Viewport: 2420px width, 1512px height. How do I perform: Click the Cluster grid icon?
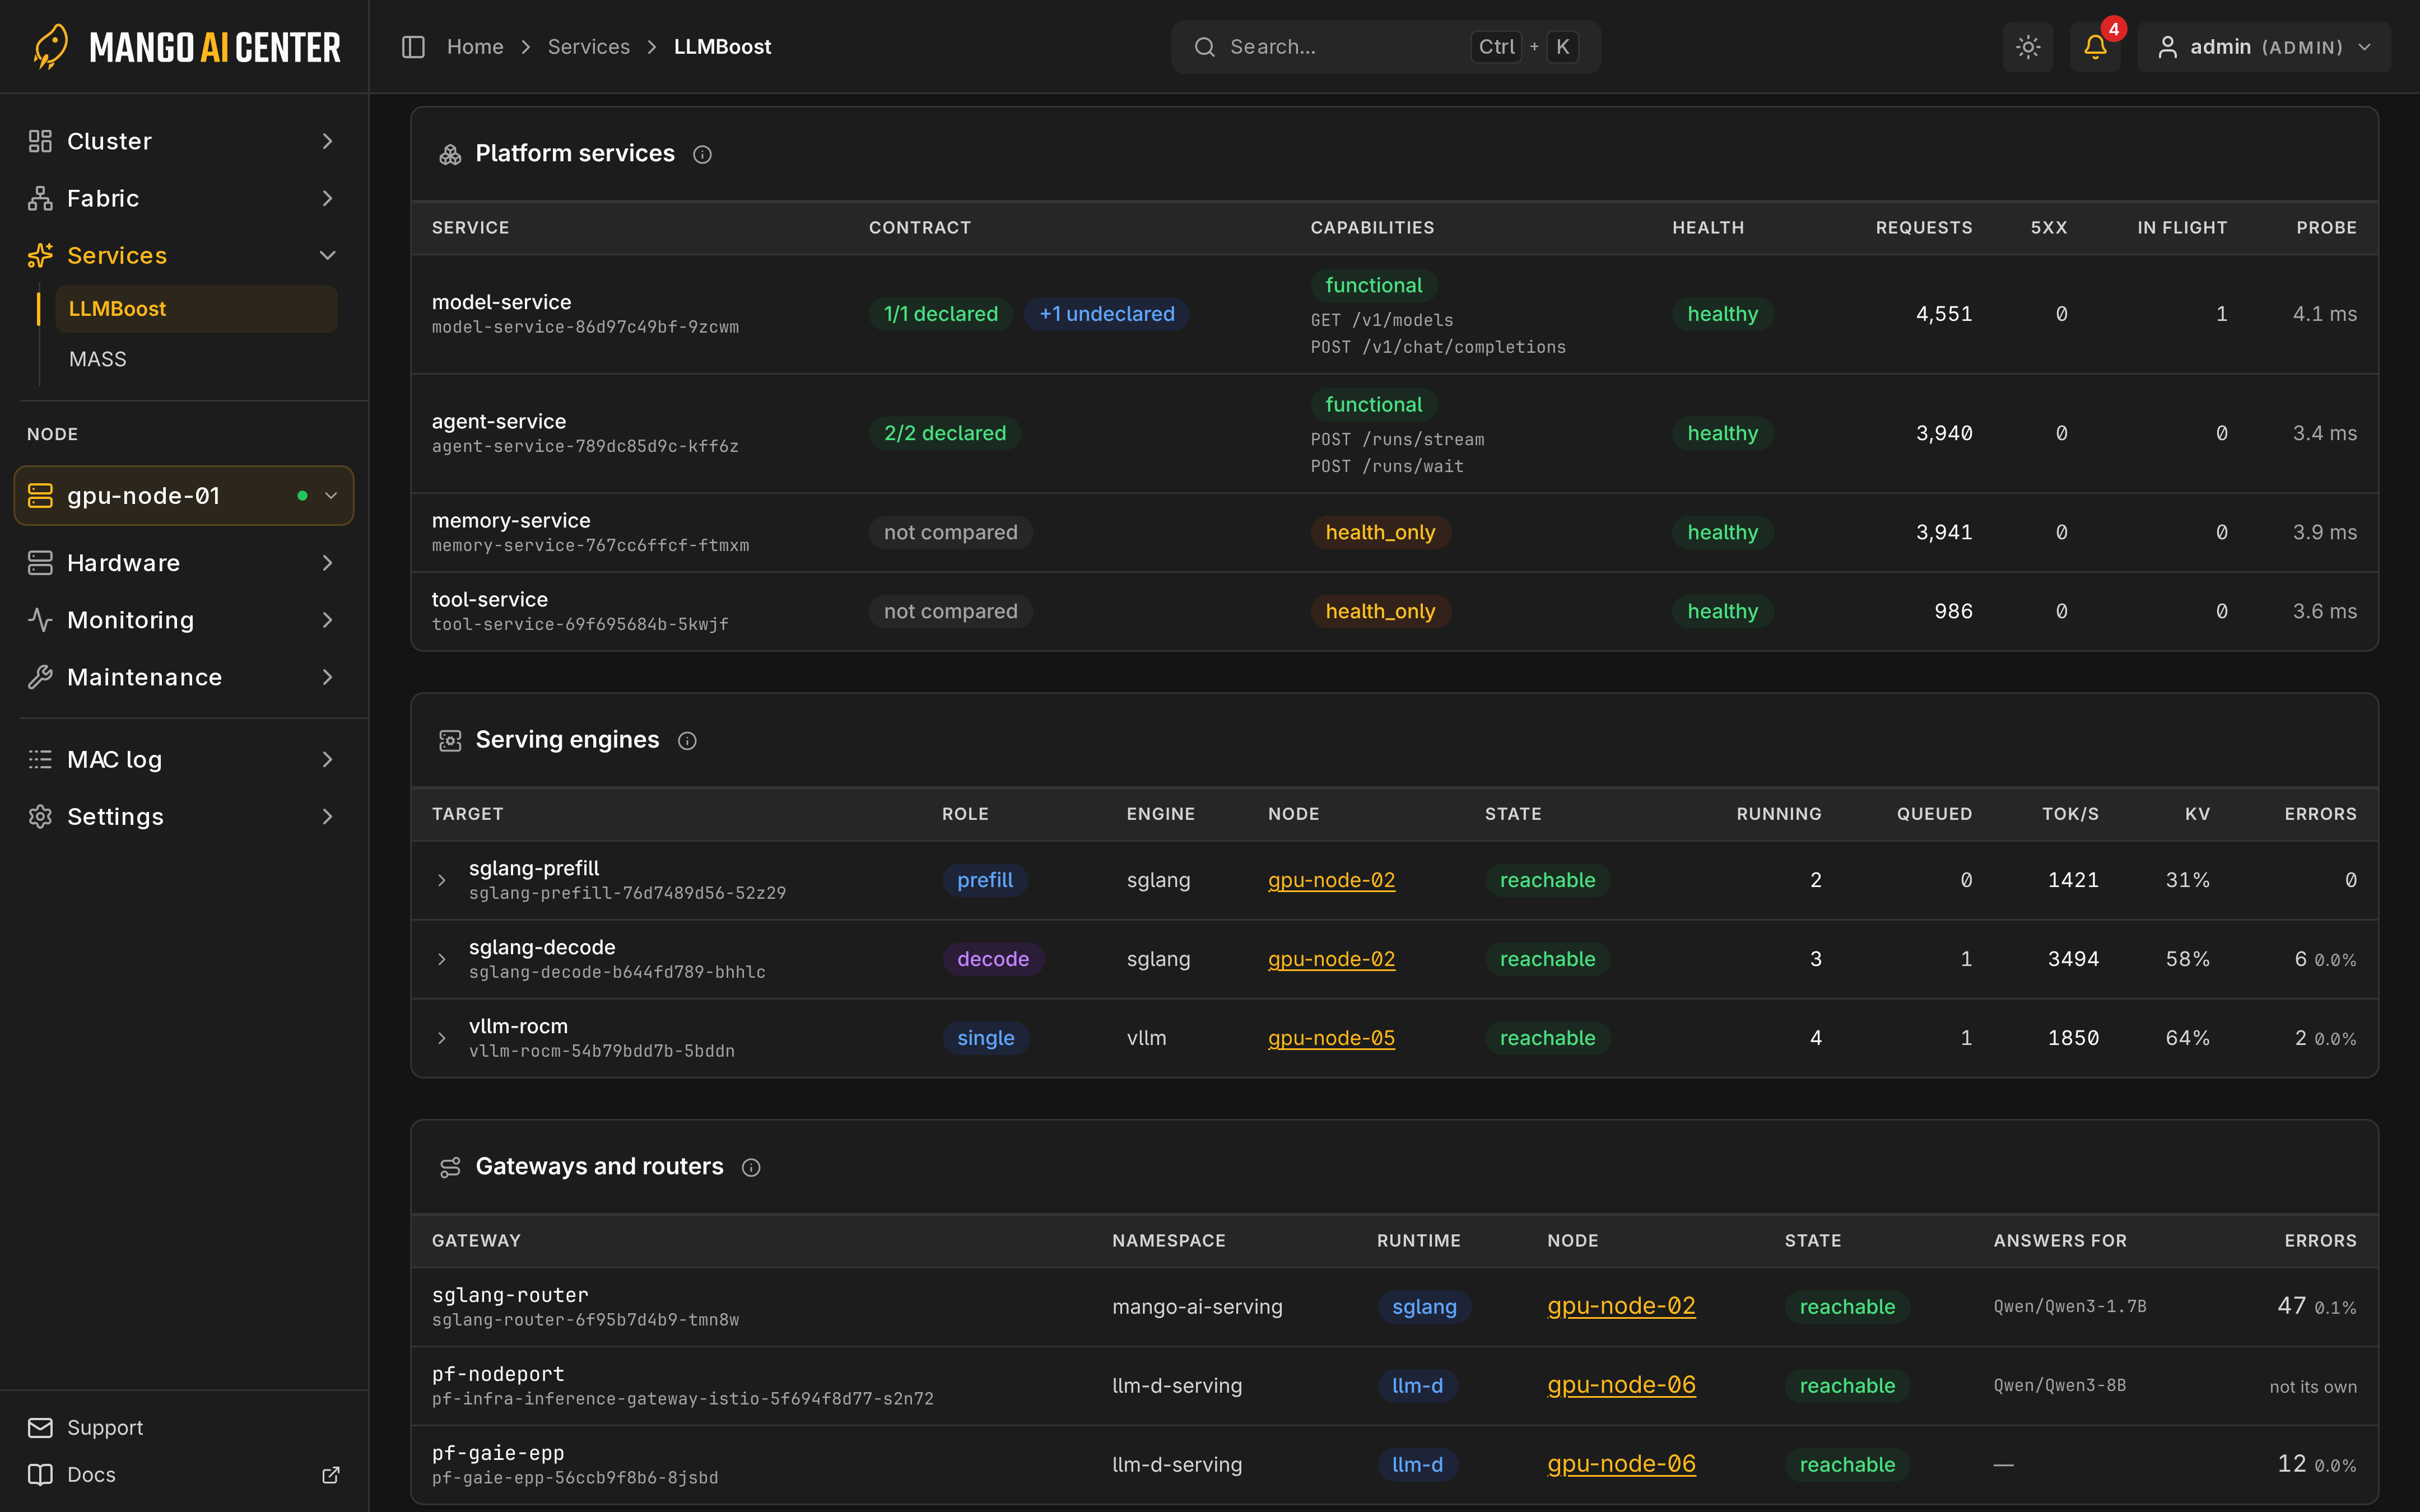[x=40, y=141]
